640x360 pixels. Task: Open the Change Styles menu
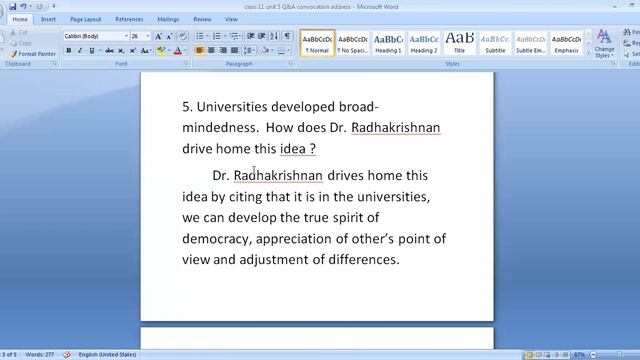point(604,44)
